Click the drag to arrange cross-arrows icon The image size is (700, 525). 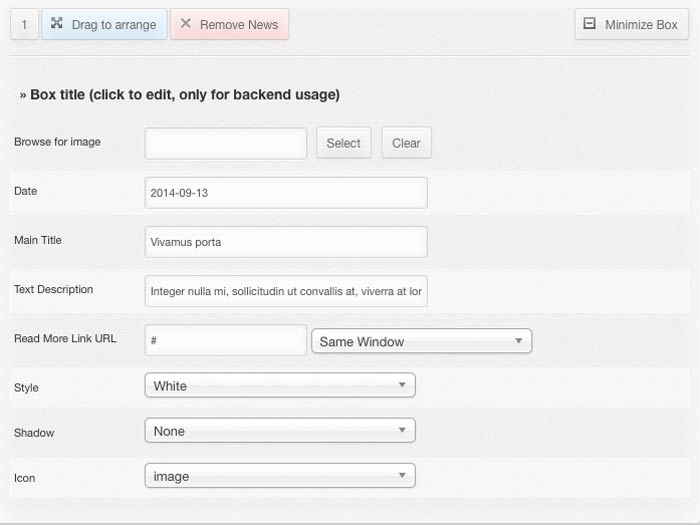(x=57, y=23)
